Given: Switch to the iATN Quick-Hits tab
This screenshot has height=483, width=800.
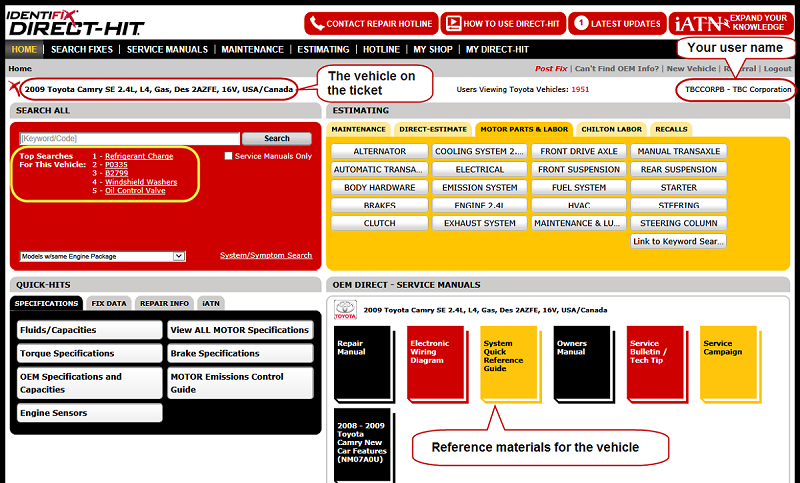Looking at the screenshot, I should 211,303.
